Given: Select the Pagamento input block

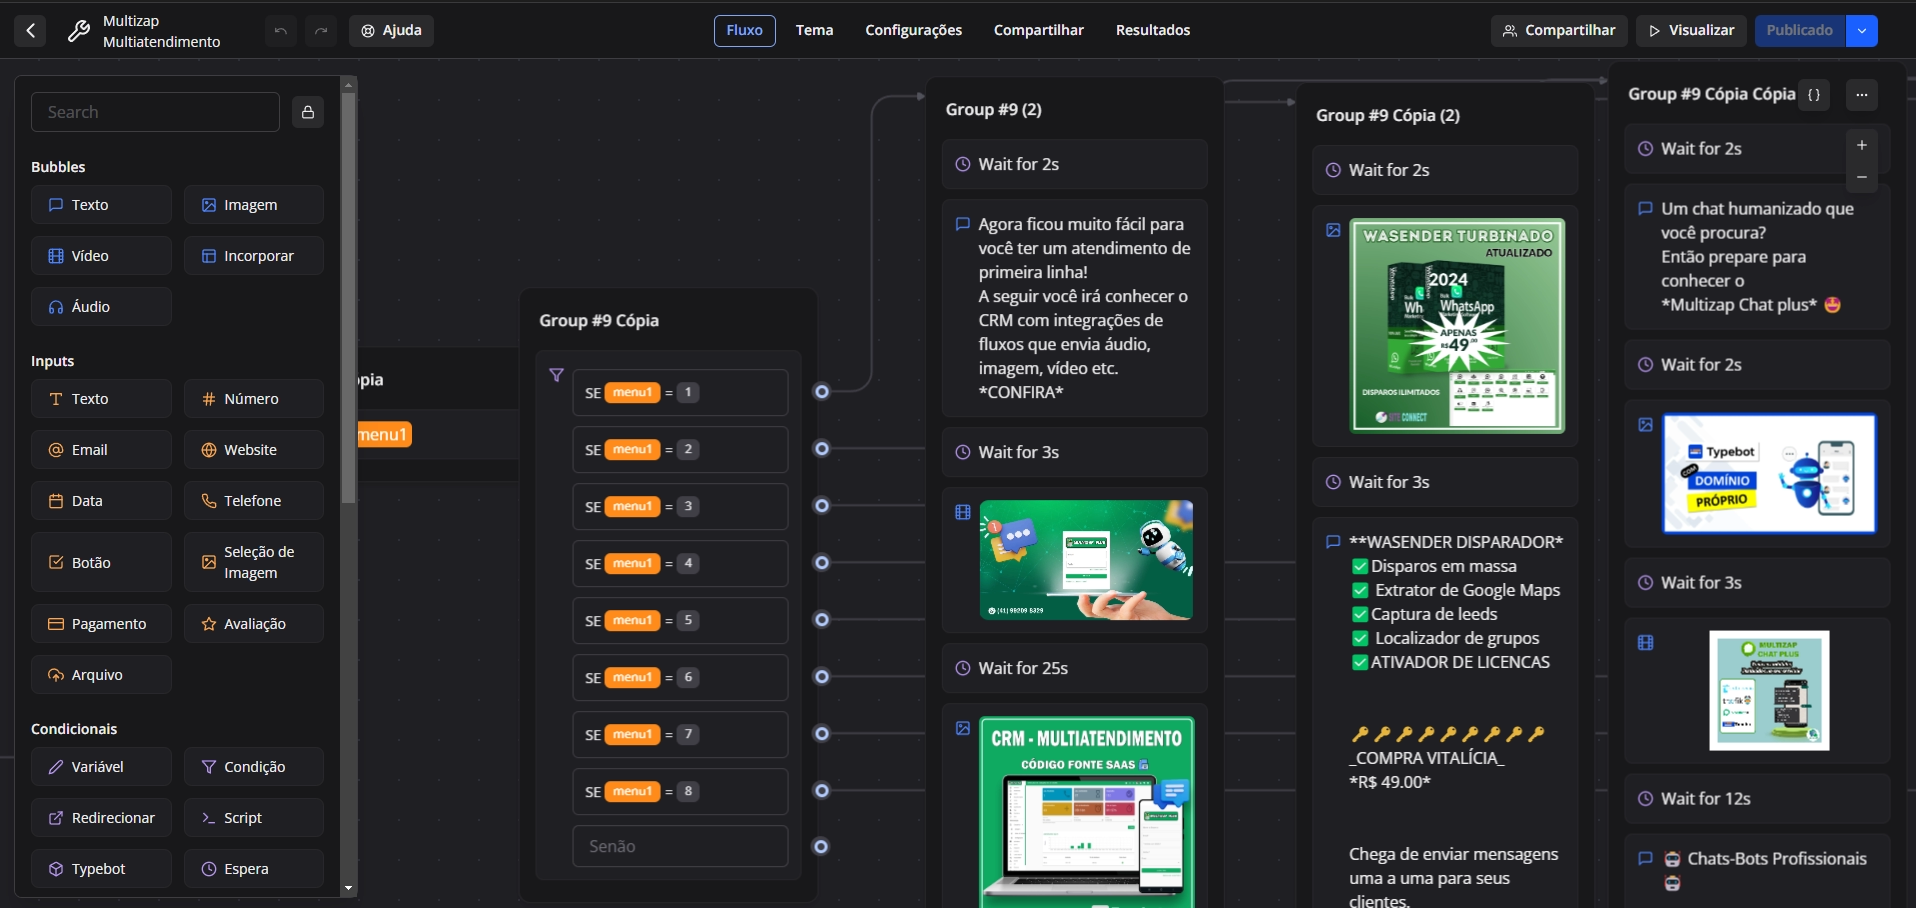Looking at the screenshot, I should coord(101,624).
